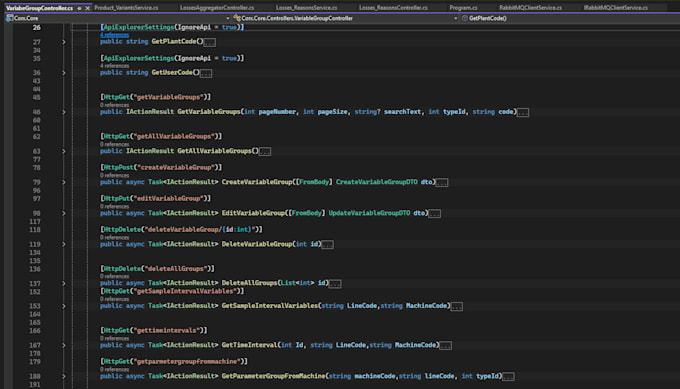Viewport: 680px width, 389px height.
Task: Click the HttpPut("editVariableGroup") attribute
Action: (x=156, y=199)
